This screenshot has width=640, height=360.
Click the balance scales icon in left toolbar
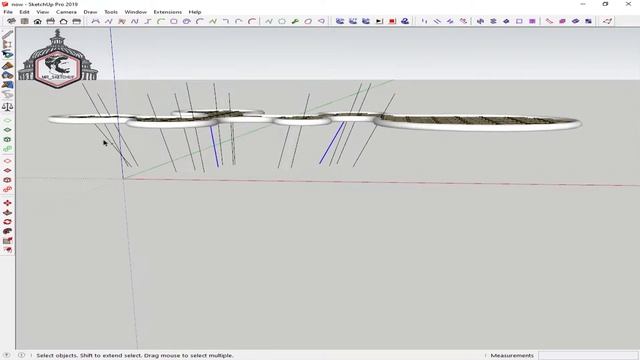coord(7,107)
